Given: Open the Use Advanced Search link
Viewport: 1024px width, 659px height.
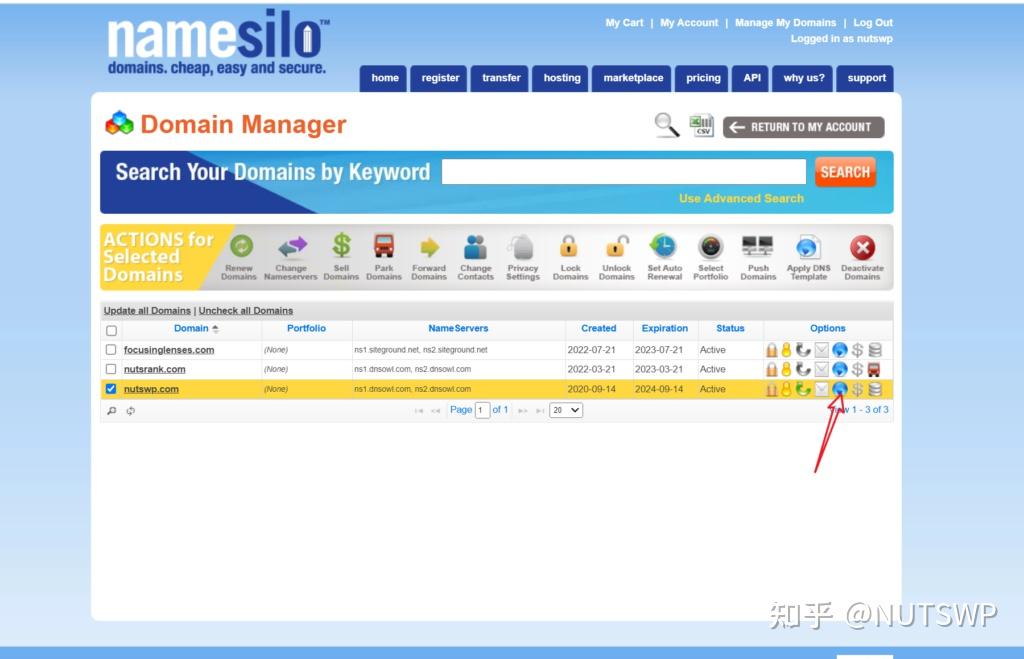Looking at the screenshot, I should click(741, 198).
